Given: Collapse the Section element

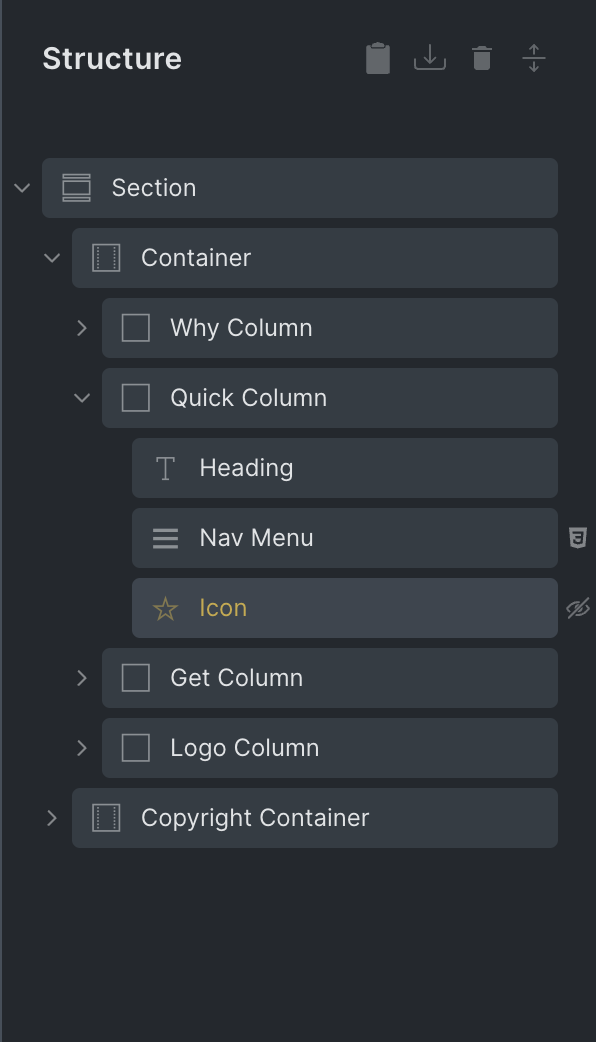Looking at the screenshot, I should (x=23, y=188).
